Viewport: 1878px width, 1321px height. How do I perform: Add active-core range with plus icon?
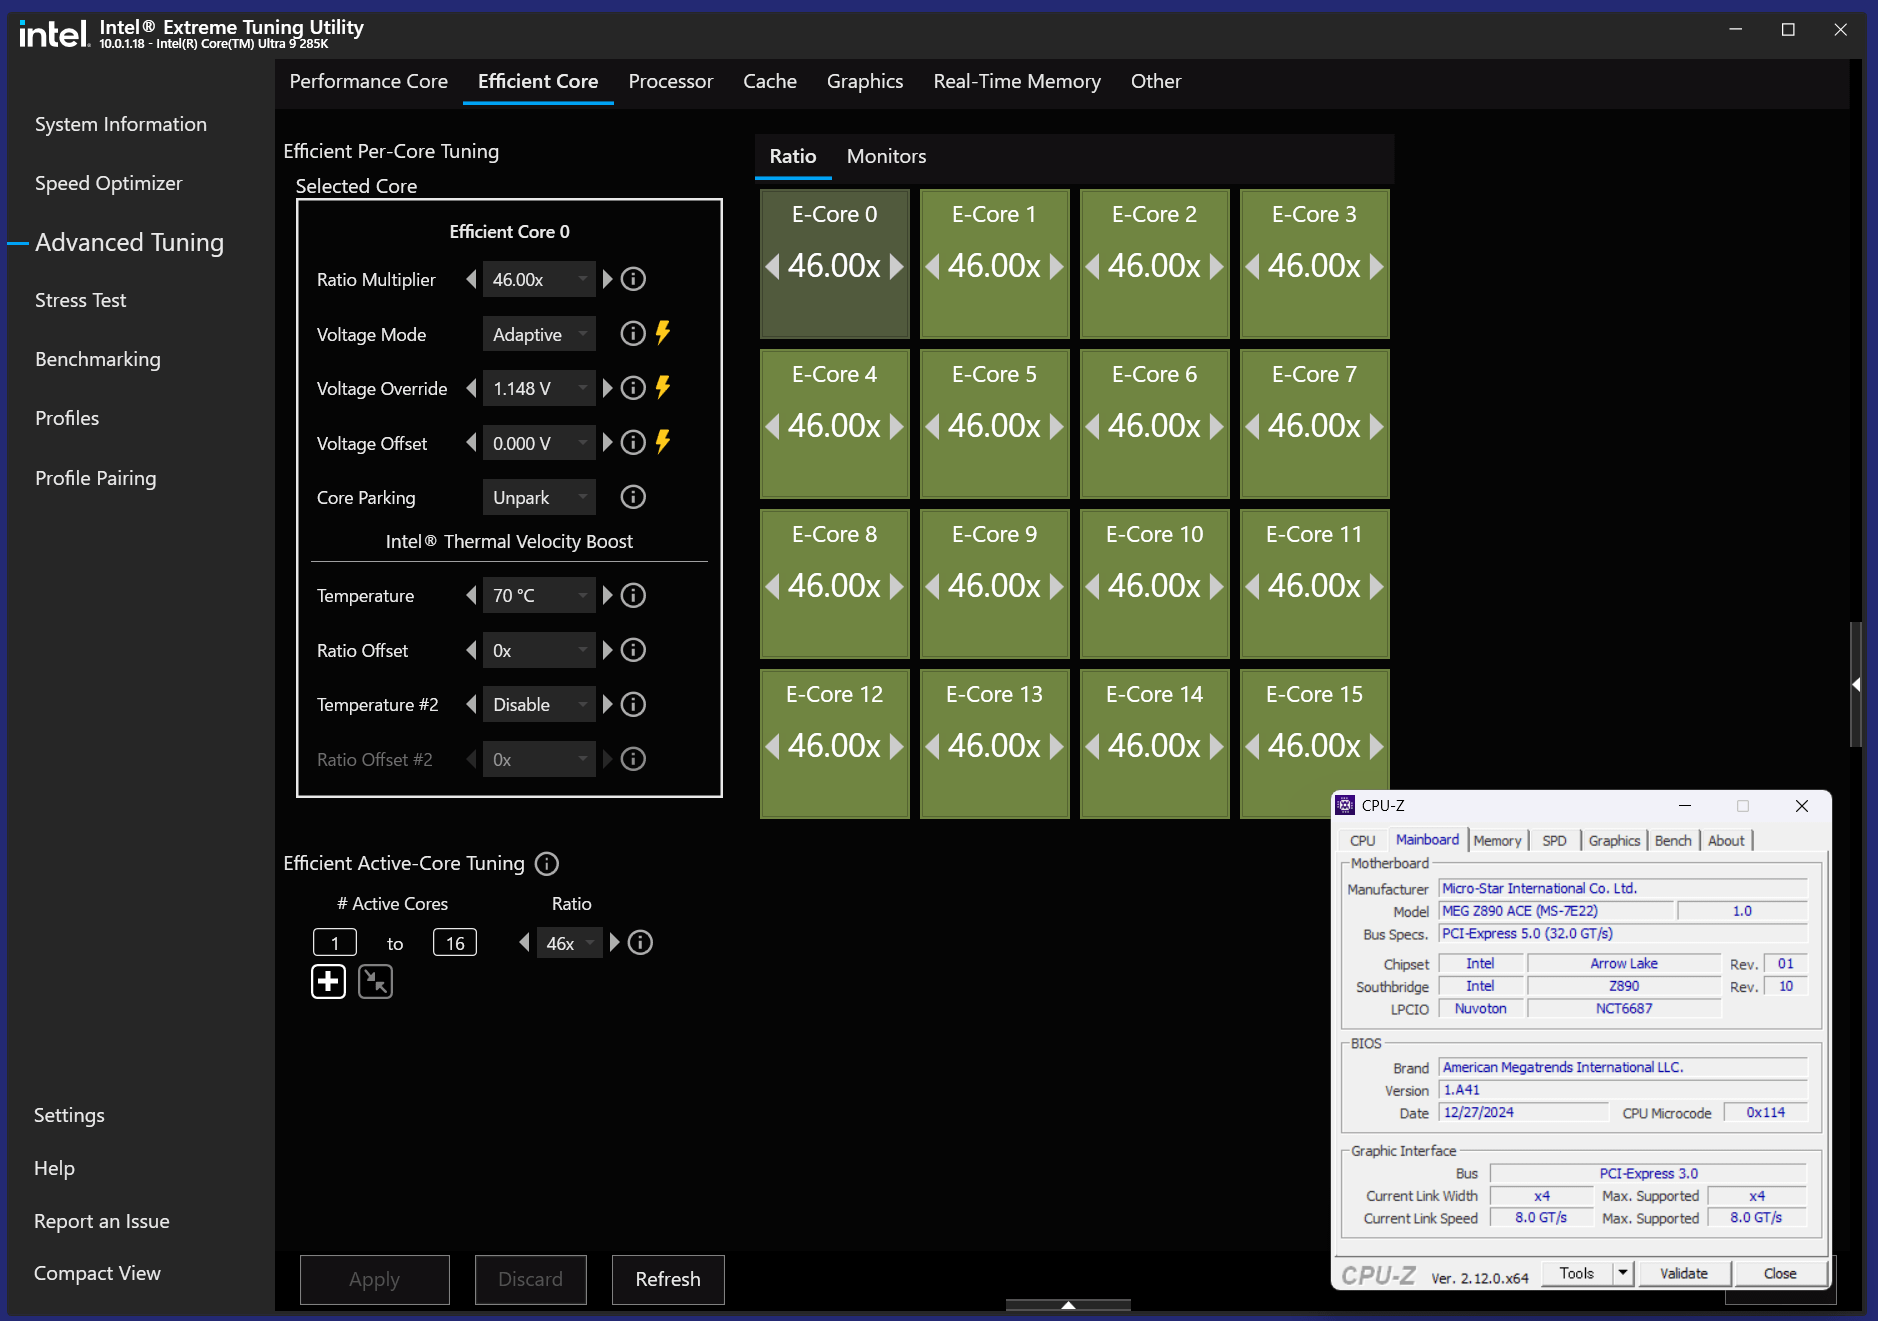[328, 982]
